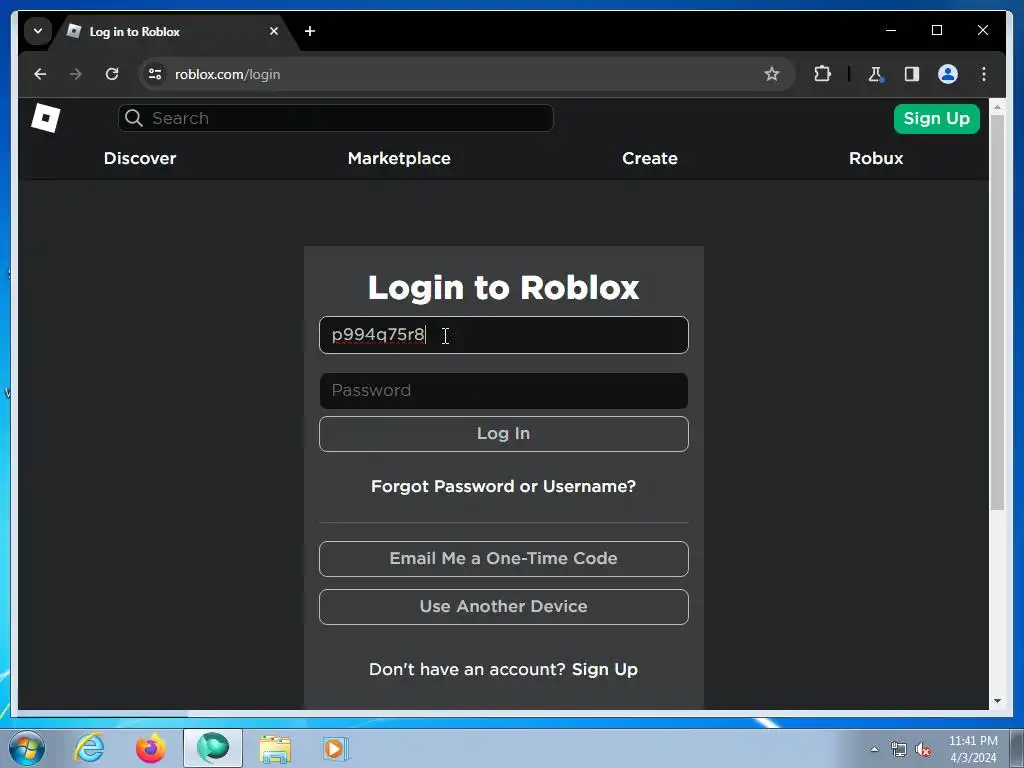Viewport: 1024px width, 768px height.
Task: Minimize the browser window
Action: point(891,31)
